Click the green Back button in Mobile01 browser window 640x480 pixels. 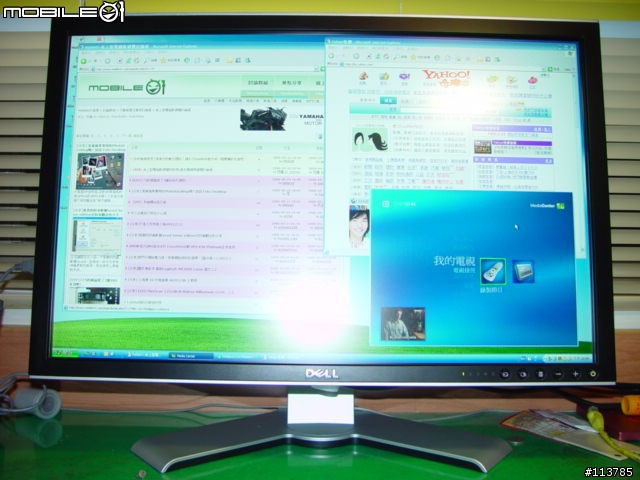84,61
